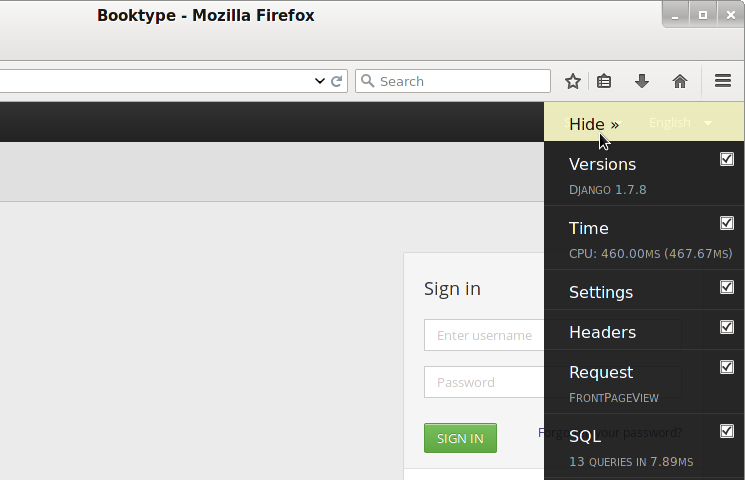Go to Firefox home page icon

[680, 81]
